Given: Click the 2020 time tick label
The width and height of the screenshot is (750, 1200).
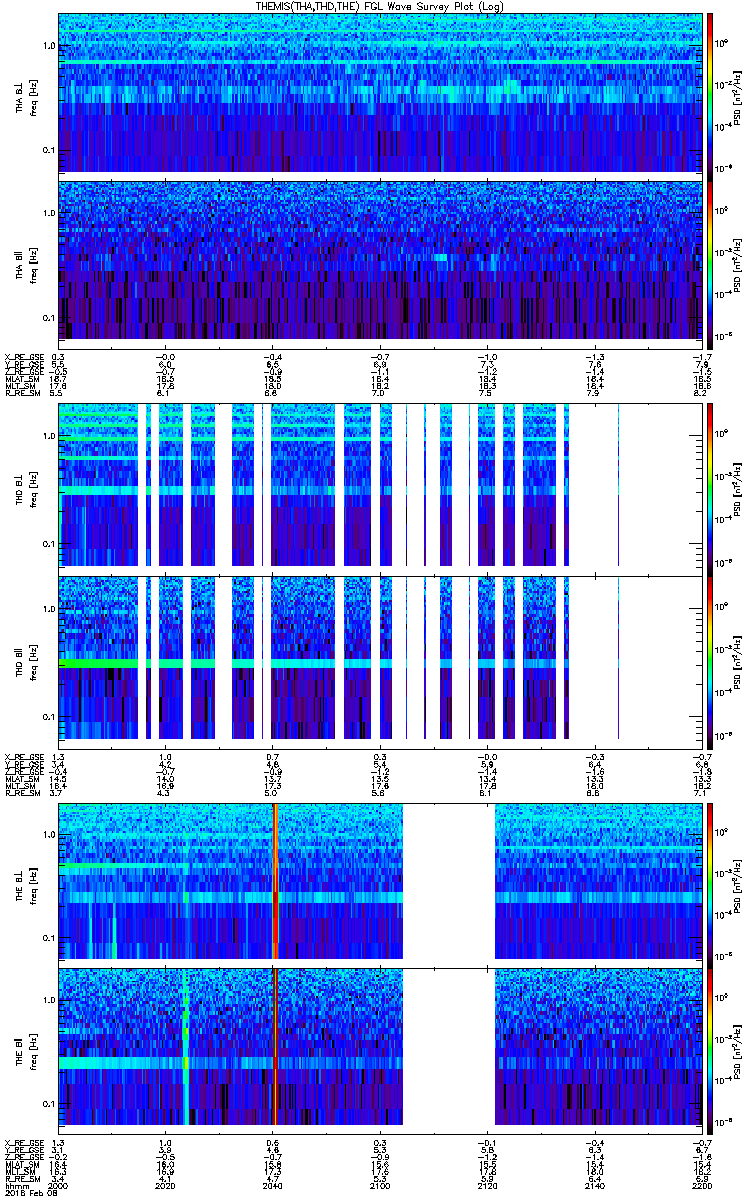Looking at the screenshot, I should [x=166, y=1184].
